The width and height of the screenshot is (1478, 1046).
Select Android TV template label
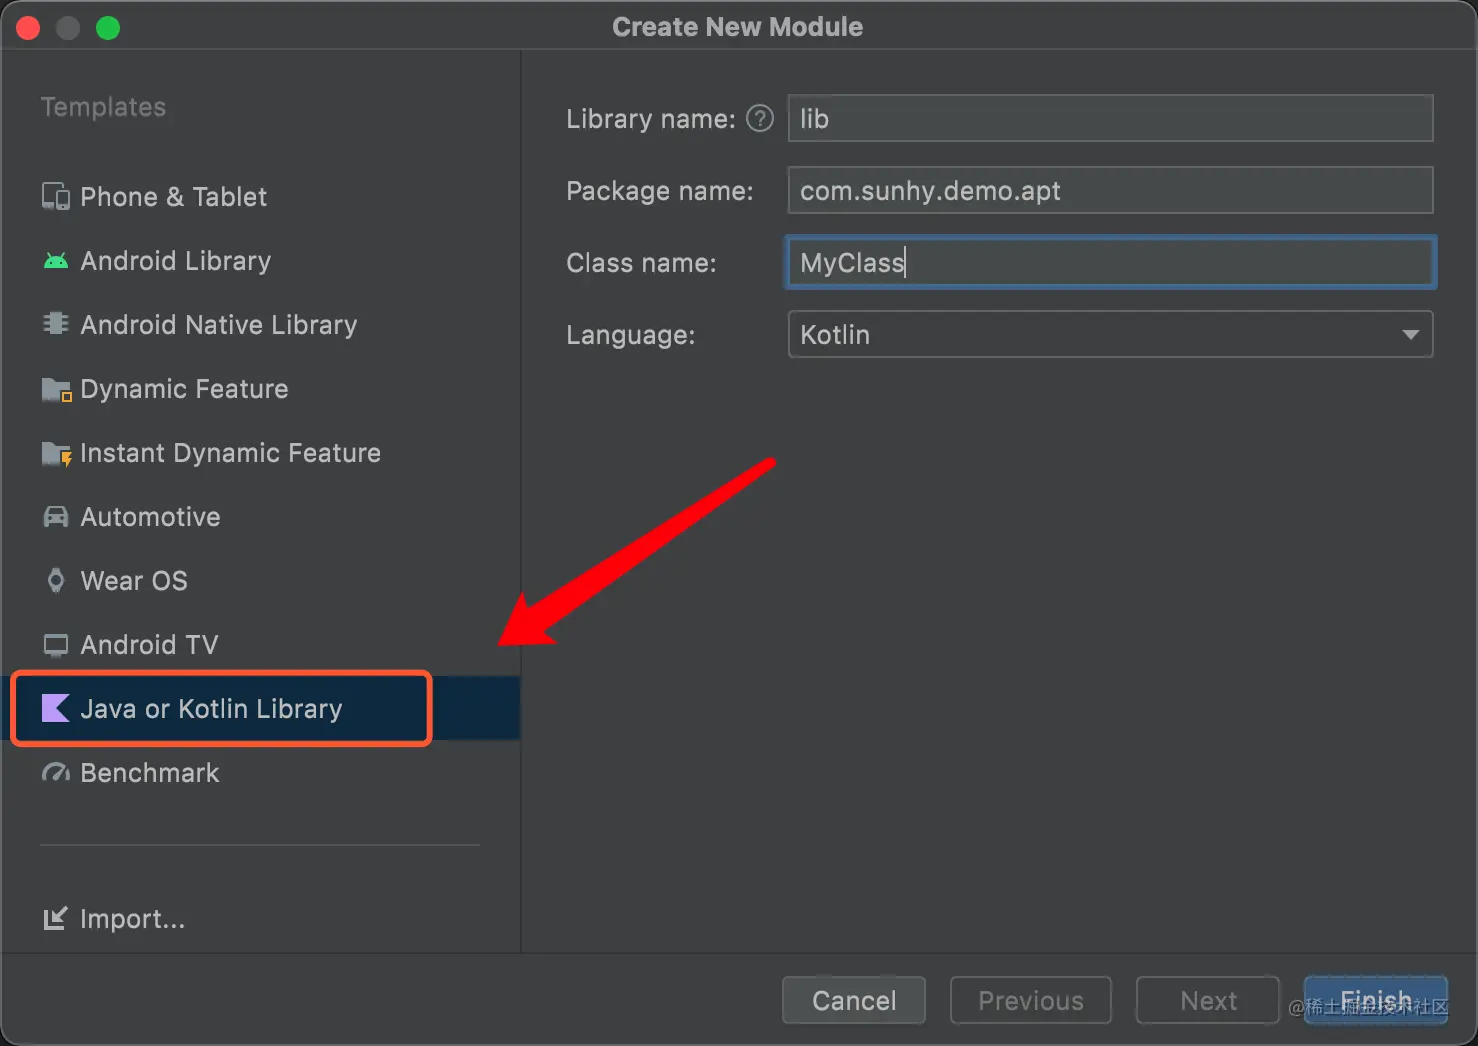tap(149, 645)
